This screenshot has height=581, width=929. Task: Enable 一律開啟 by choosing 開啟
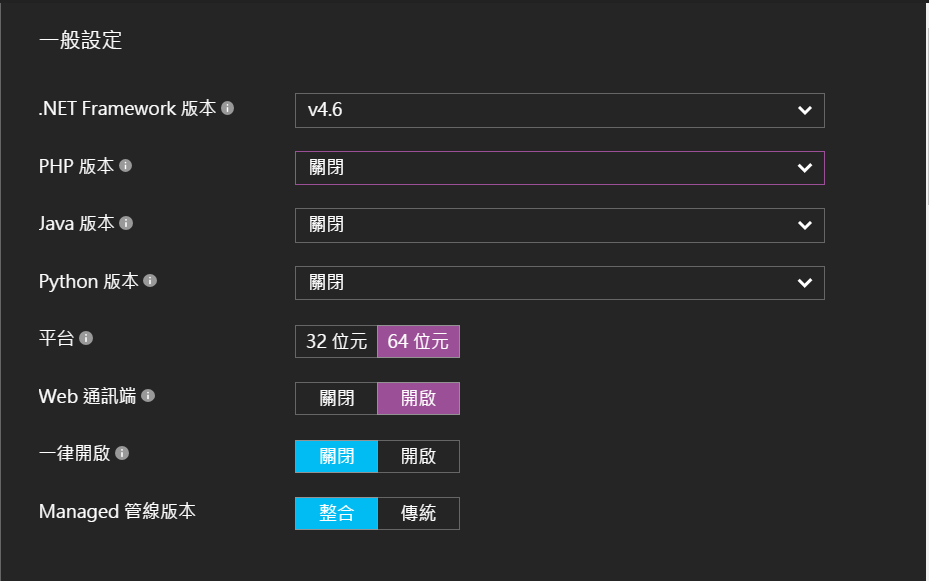point(418,456)
